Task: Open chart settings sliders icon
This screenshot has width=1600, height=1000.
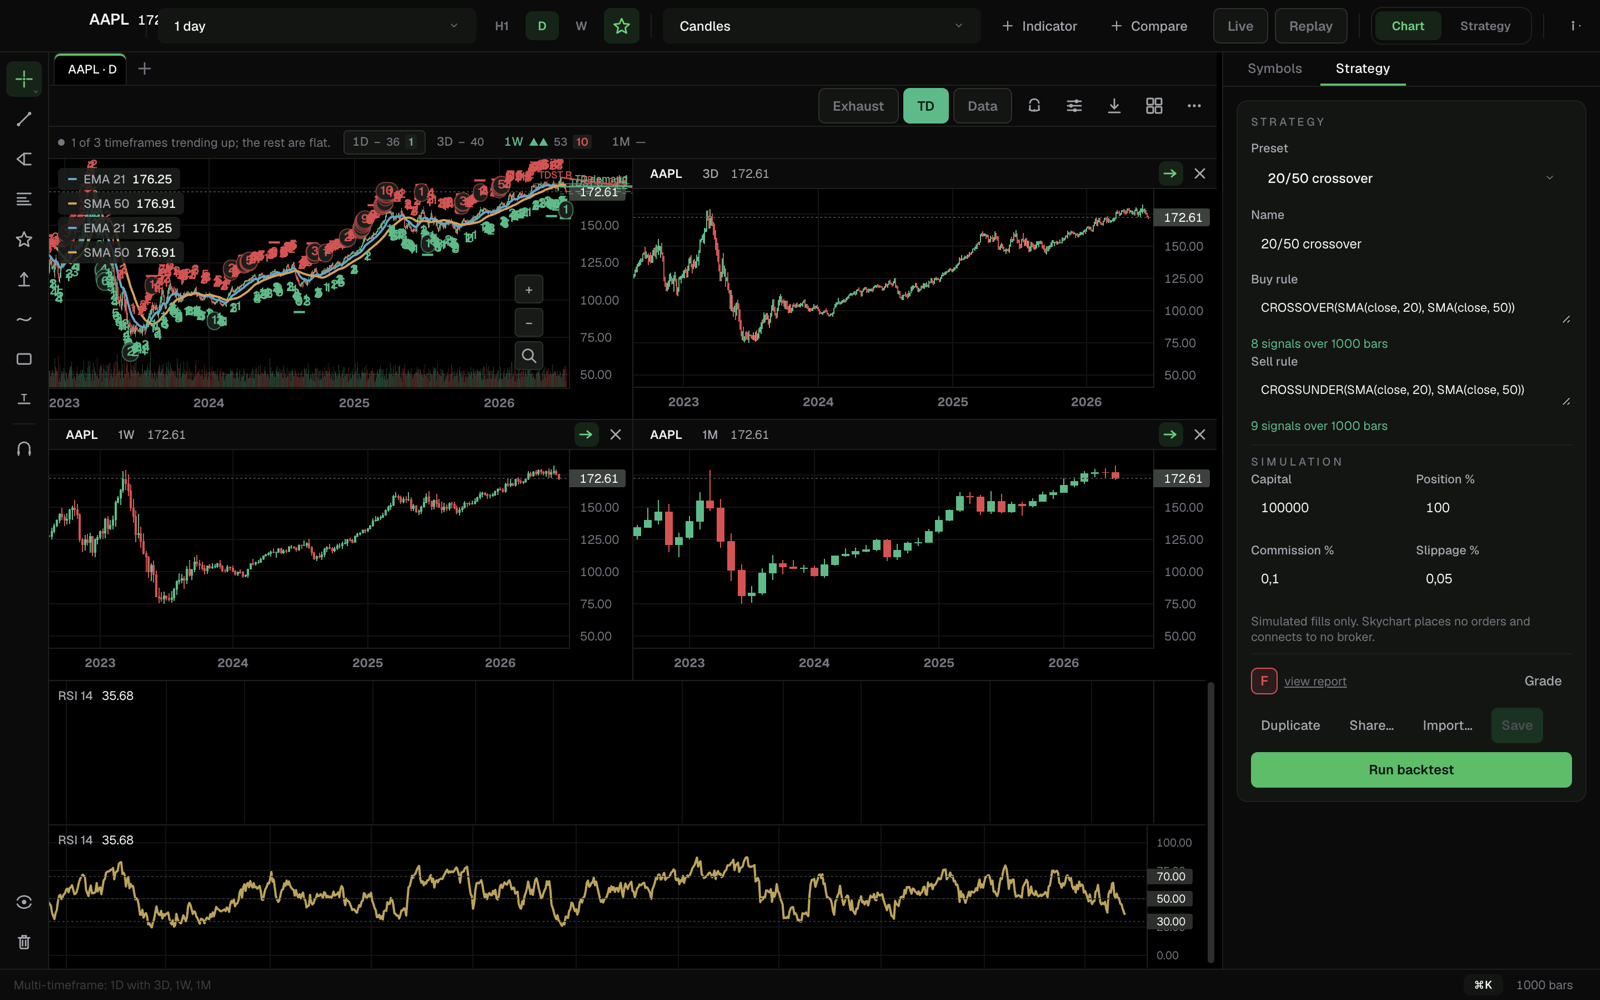Action: point(1074,106)
